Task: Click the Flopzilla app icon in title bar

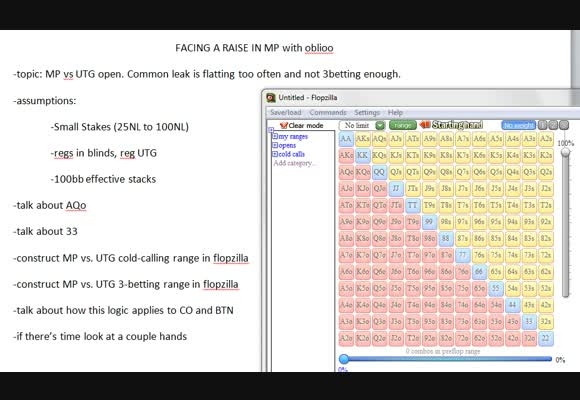Action: (x=271, y=98)
